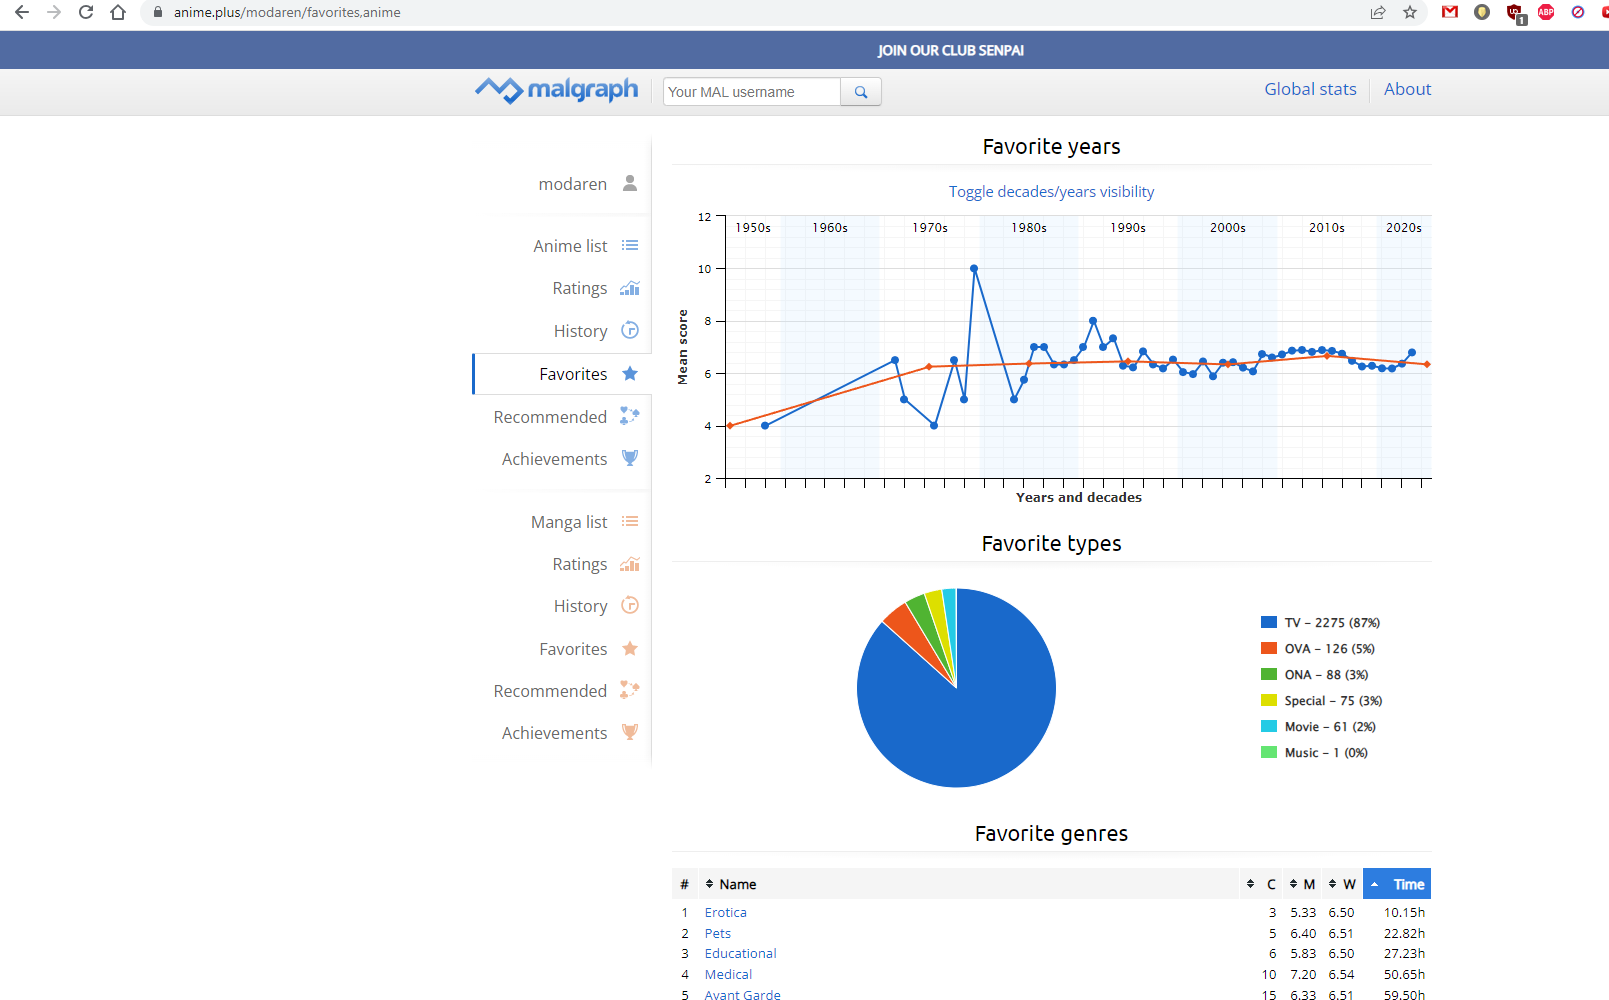Click the blue Favorites star icon

coord(630,373)
